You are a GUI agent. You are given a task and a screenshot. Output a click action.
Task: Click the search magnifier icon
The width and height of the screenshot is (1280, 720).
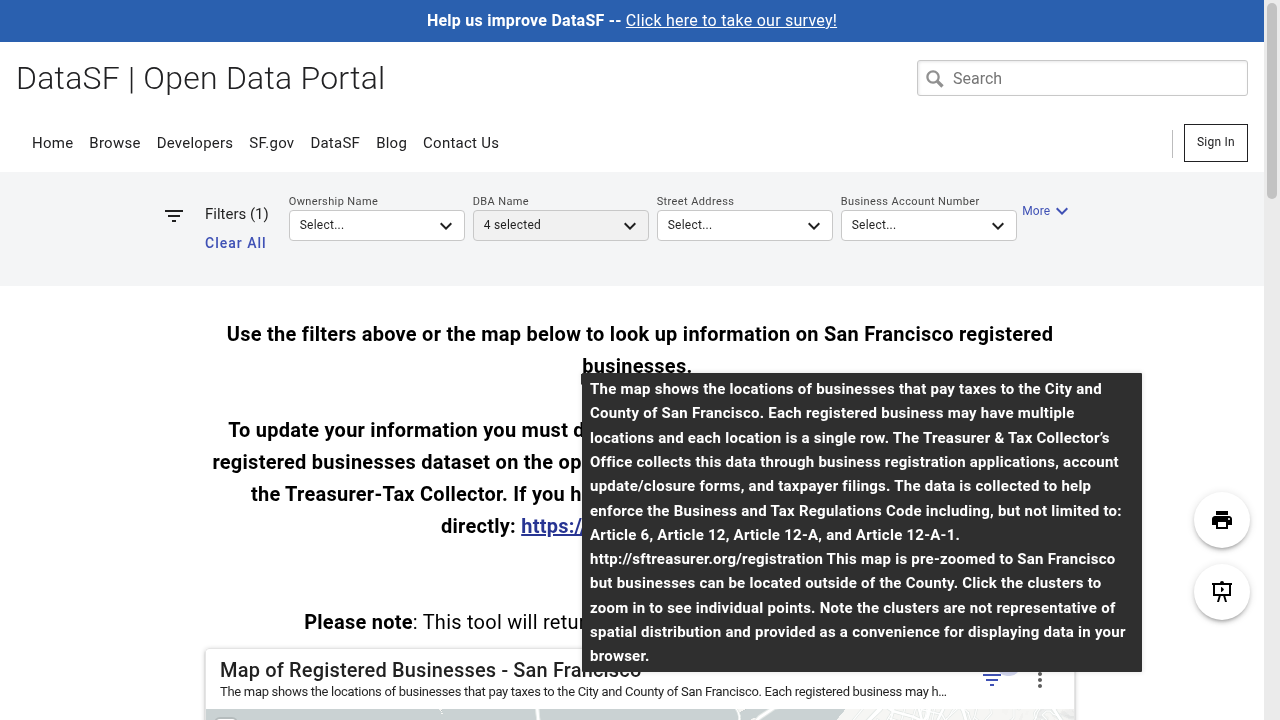935,79
